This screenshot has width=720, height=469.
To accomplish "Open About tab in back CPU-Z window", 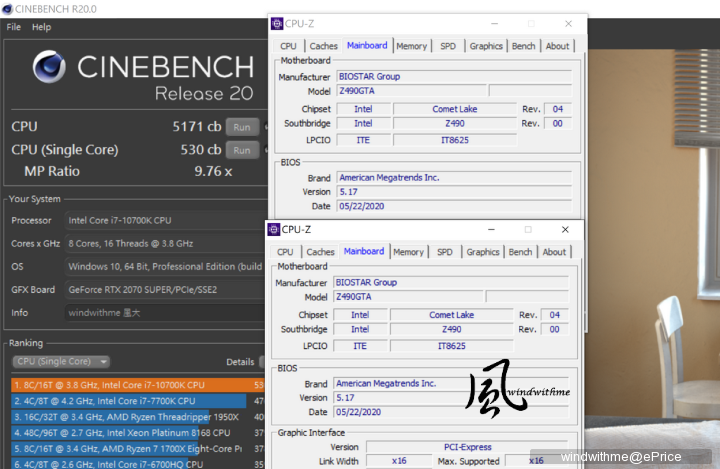I will pyautogui.click(x=557, y=46).
